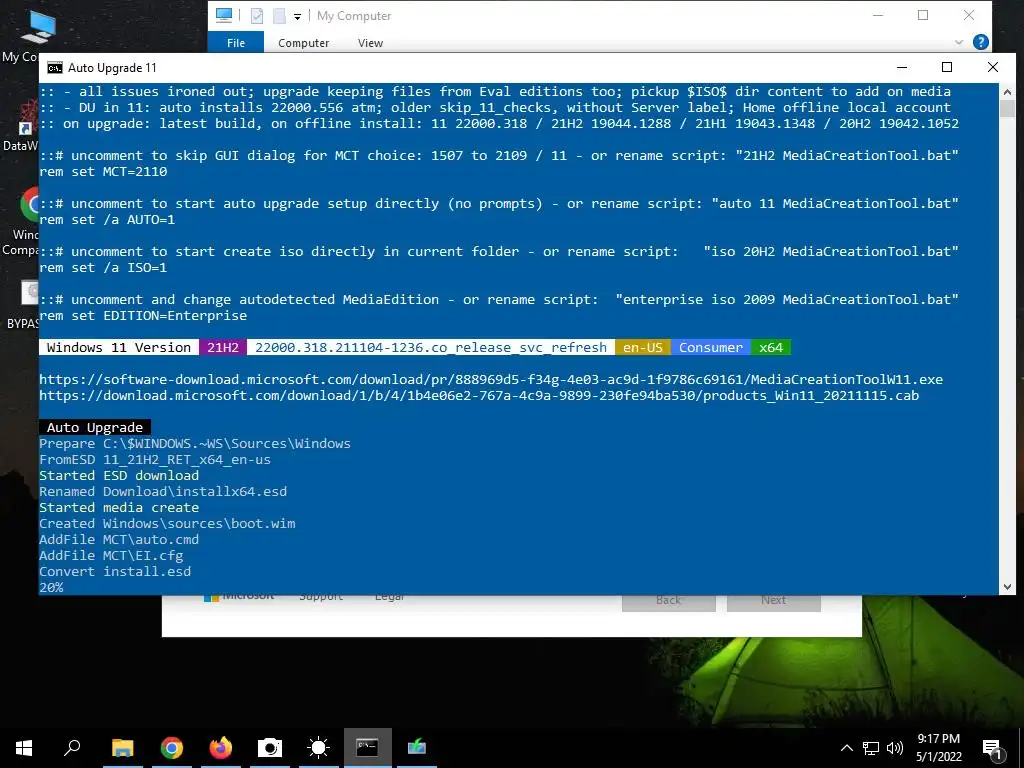Open the sun brightness app on the taskbar
The image size is (1024, 768).
tap(319, 747)
